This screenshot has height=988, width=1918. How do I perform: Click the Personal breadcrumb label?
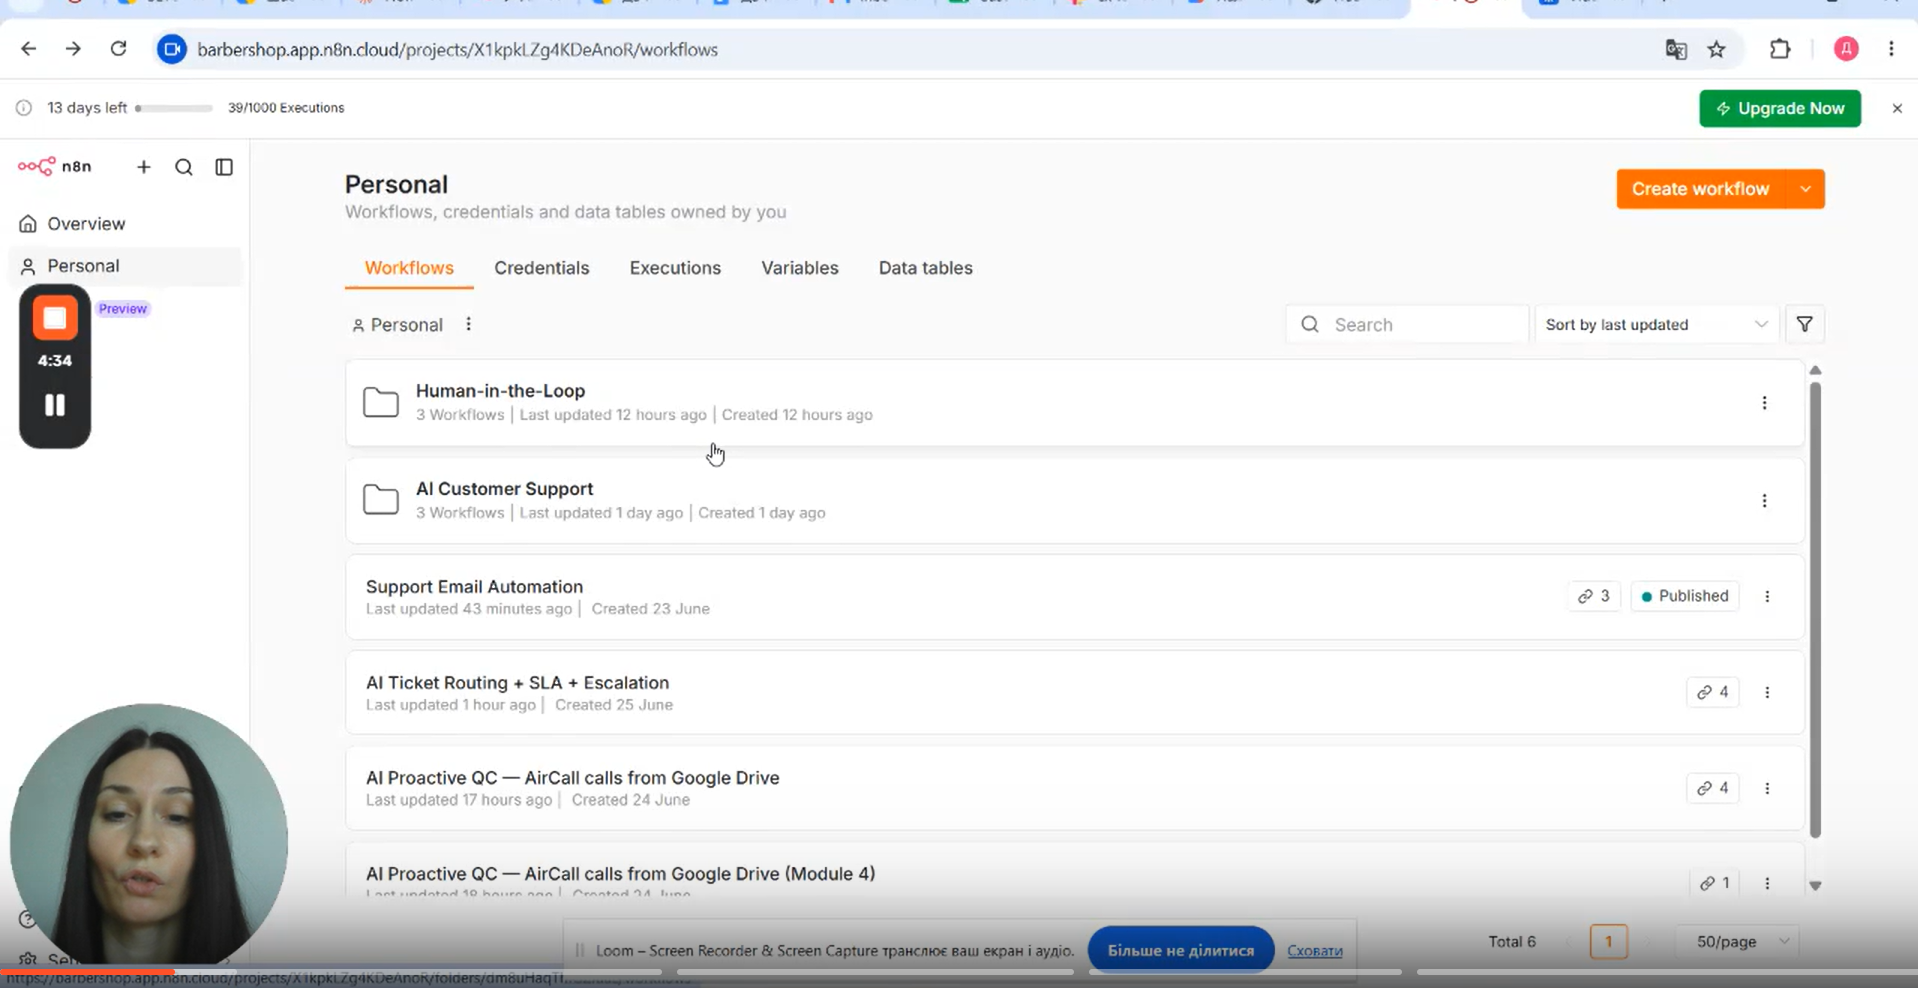[397, 325]
